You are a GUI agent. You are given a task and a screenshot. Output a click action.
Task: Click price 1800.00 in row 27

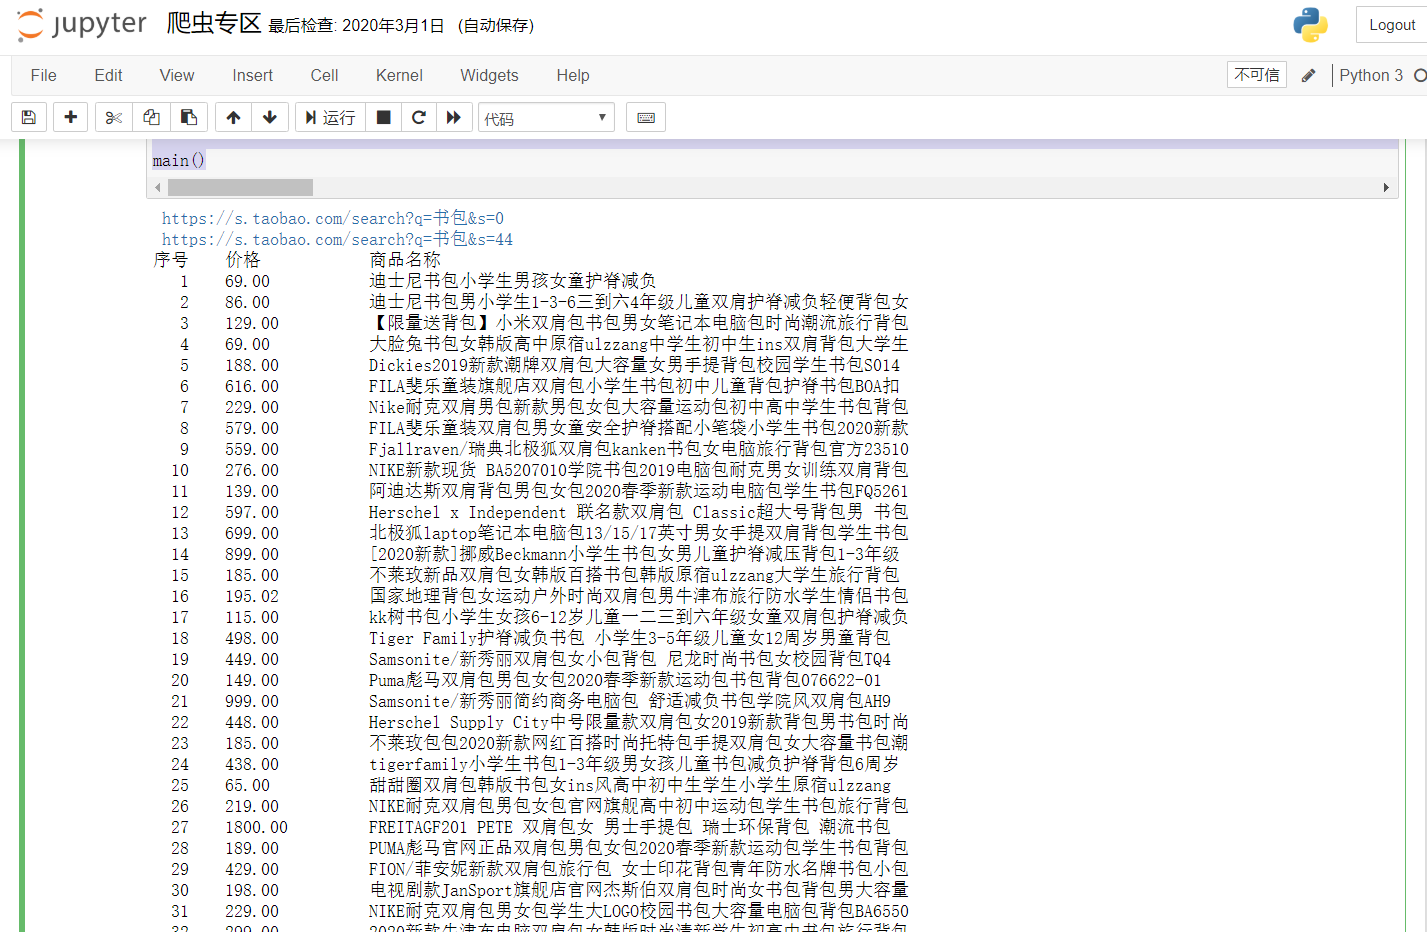coord(256,827)
